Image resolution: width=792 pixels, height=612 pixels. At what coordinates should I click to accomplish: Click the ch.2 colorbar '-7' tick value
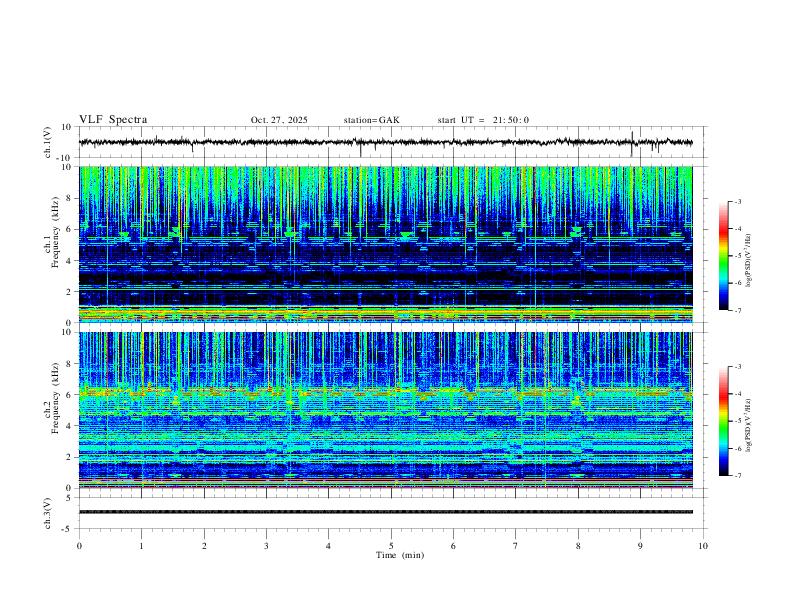[x=738, y=475]
